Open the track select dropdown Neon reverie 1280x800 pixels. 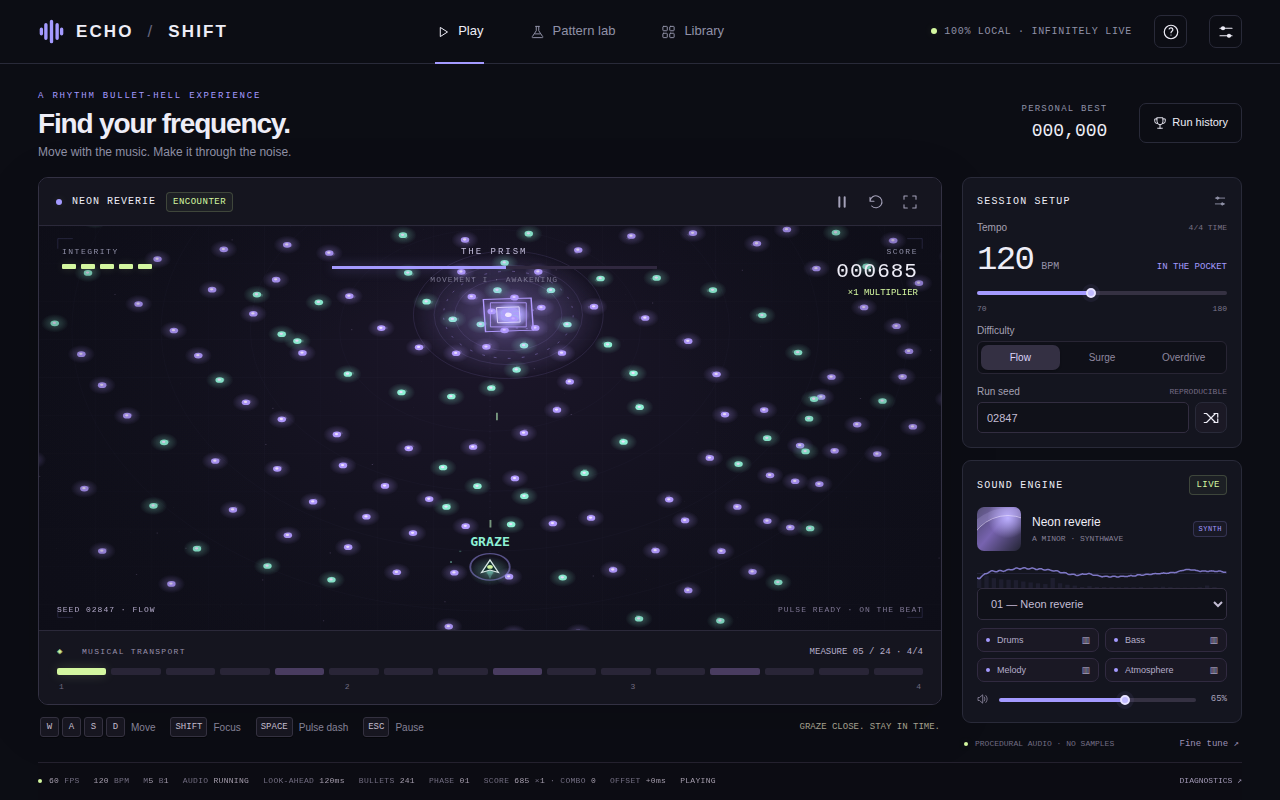click(1102, 604)
